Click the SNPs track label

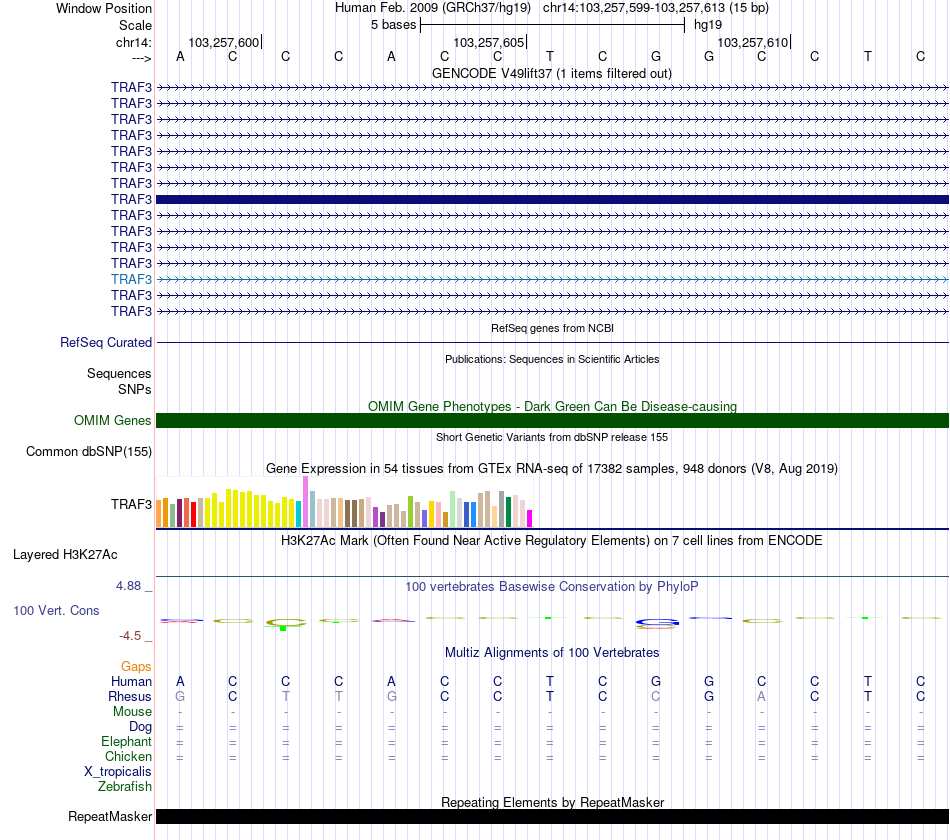(135, 389)
